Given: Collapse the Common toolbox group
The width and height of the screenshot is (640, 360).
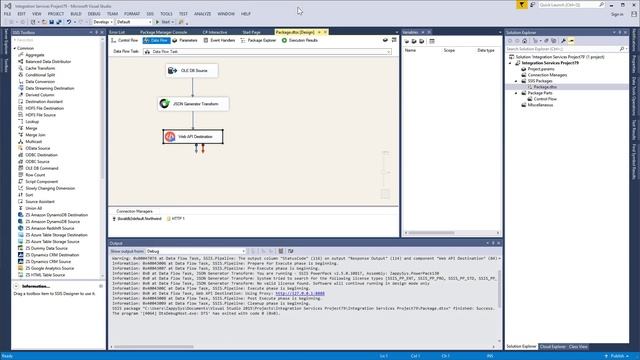Looking at the screenshot, I should click(15, 48).
